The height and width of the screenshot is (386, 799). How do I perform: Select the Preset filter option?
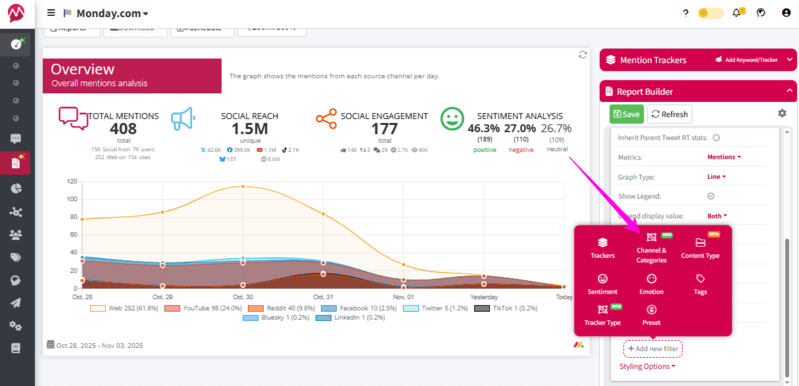coord(651,316)
